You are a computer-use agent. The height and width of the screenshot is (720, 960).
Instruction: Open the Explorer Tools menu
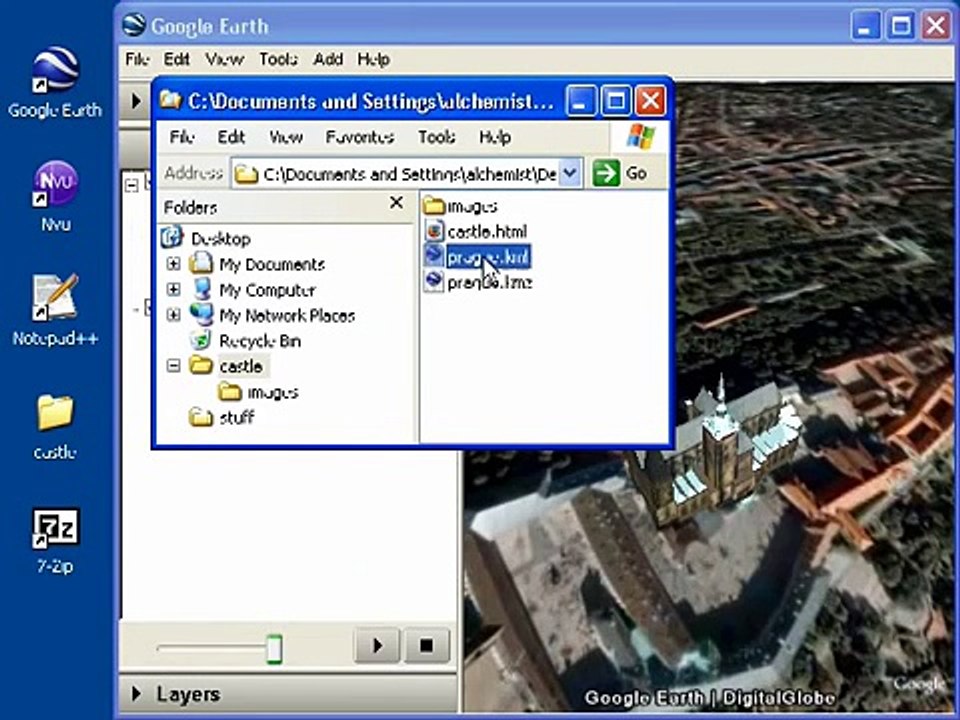click(x=437, y=137)
